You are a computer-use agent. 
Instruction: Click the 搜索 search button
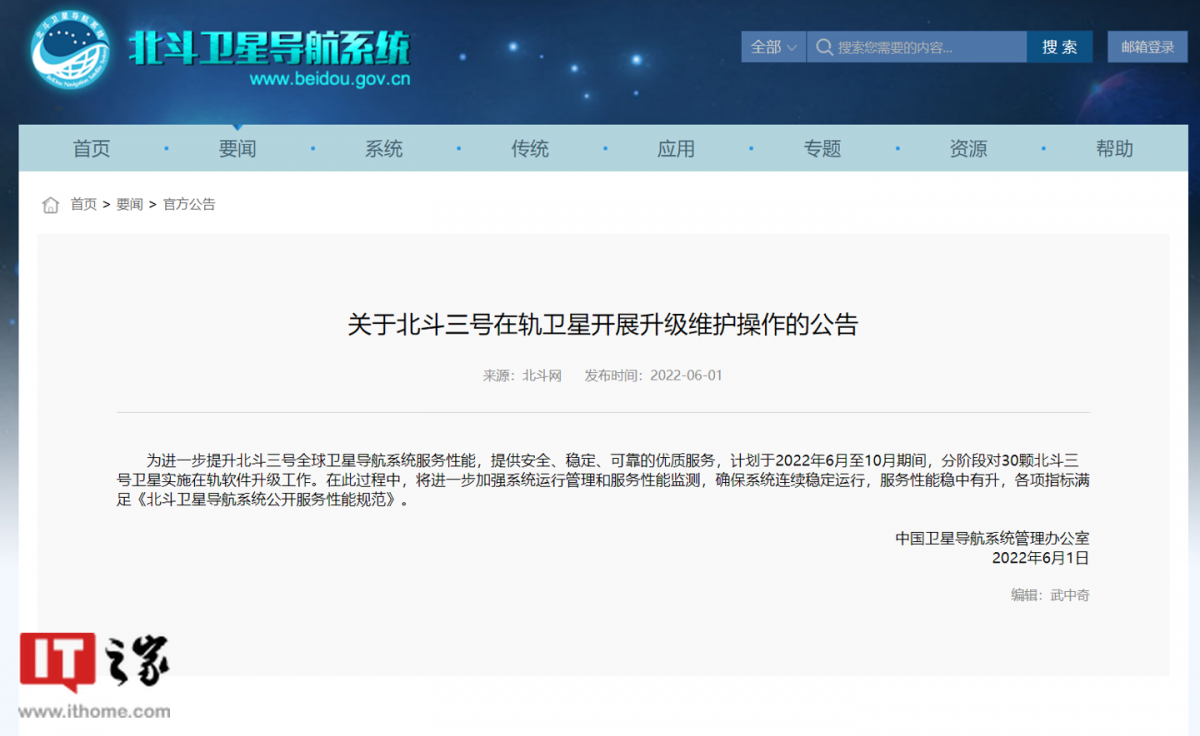[x=1059, y=47]
